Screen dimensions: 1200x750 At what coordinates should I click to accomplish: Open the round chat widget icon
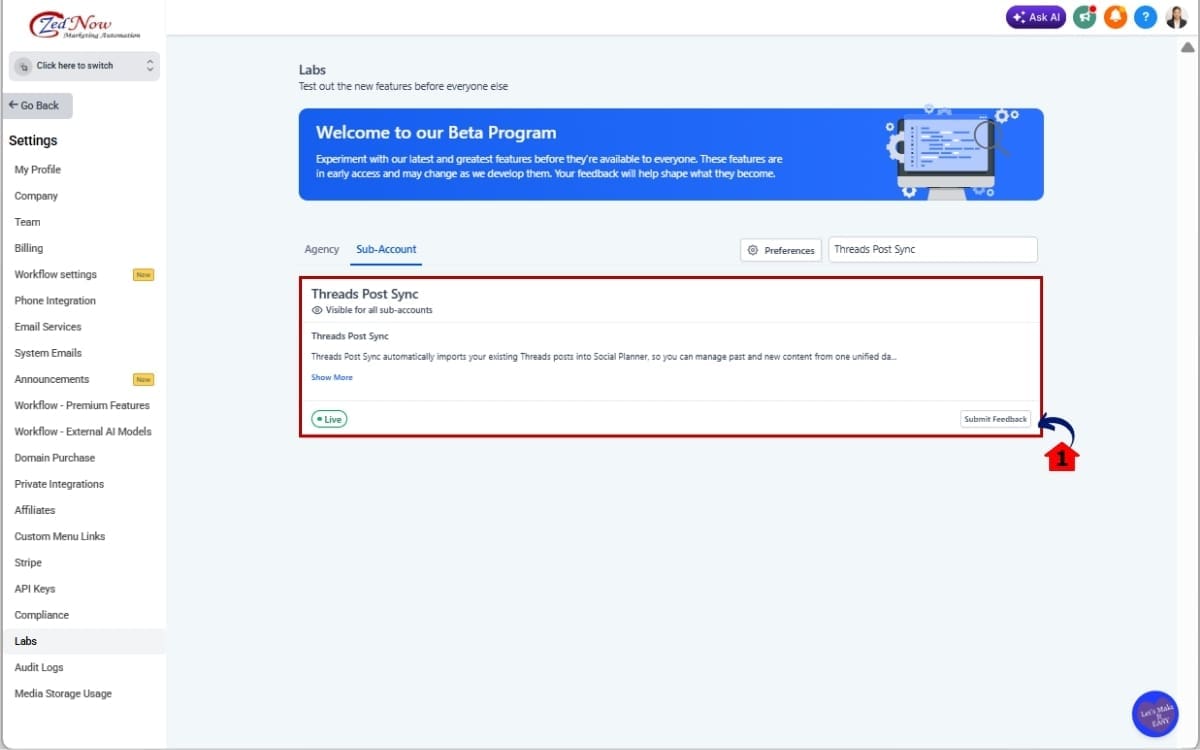pos(1155,714)
